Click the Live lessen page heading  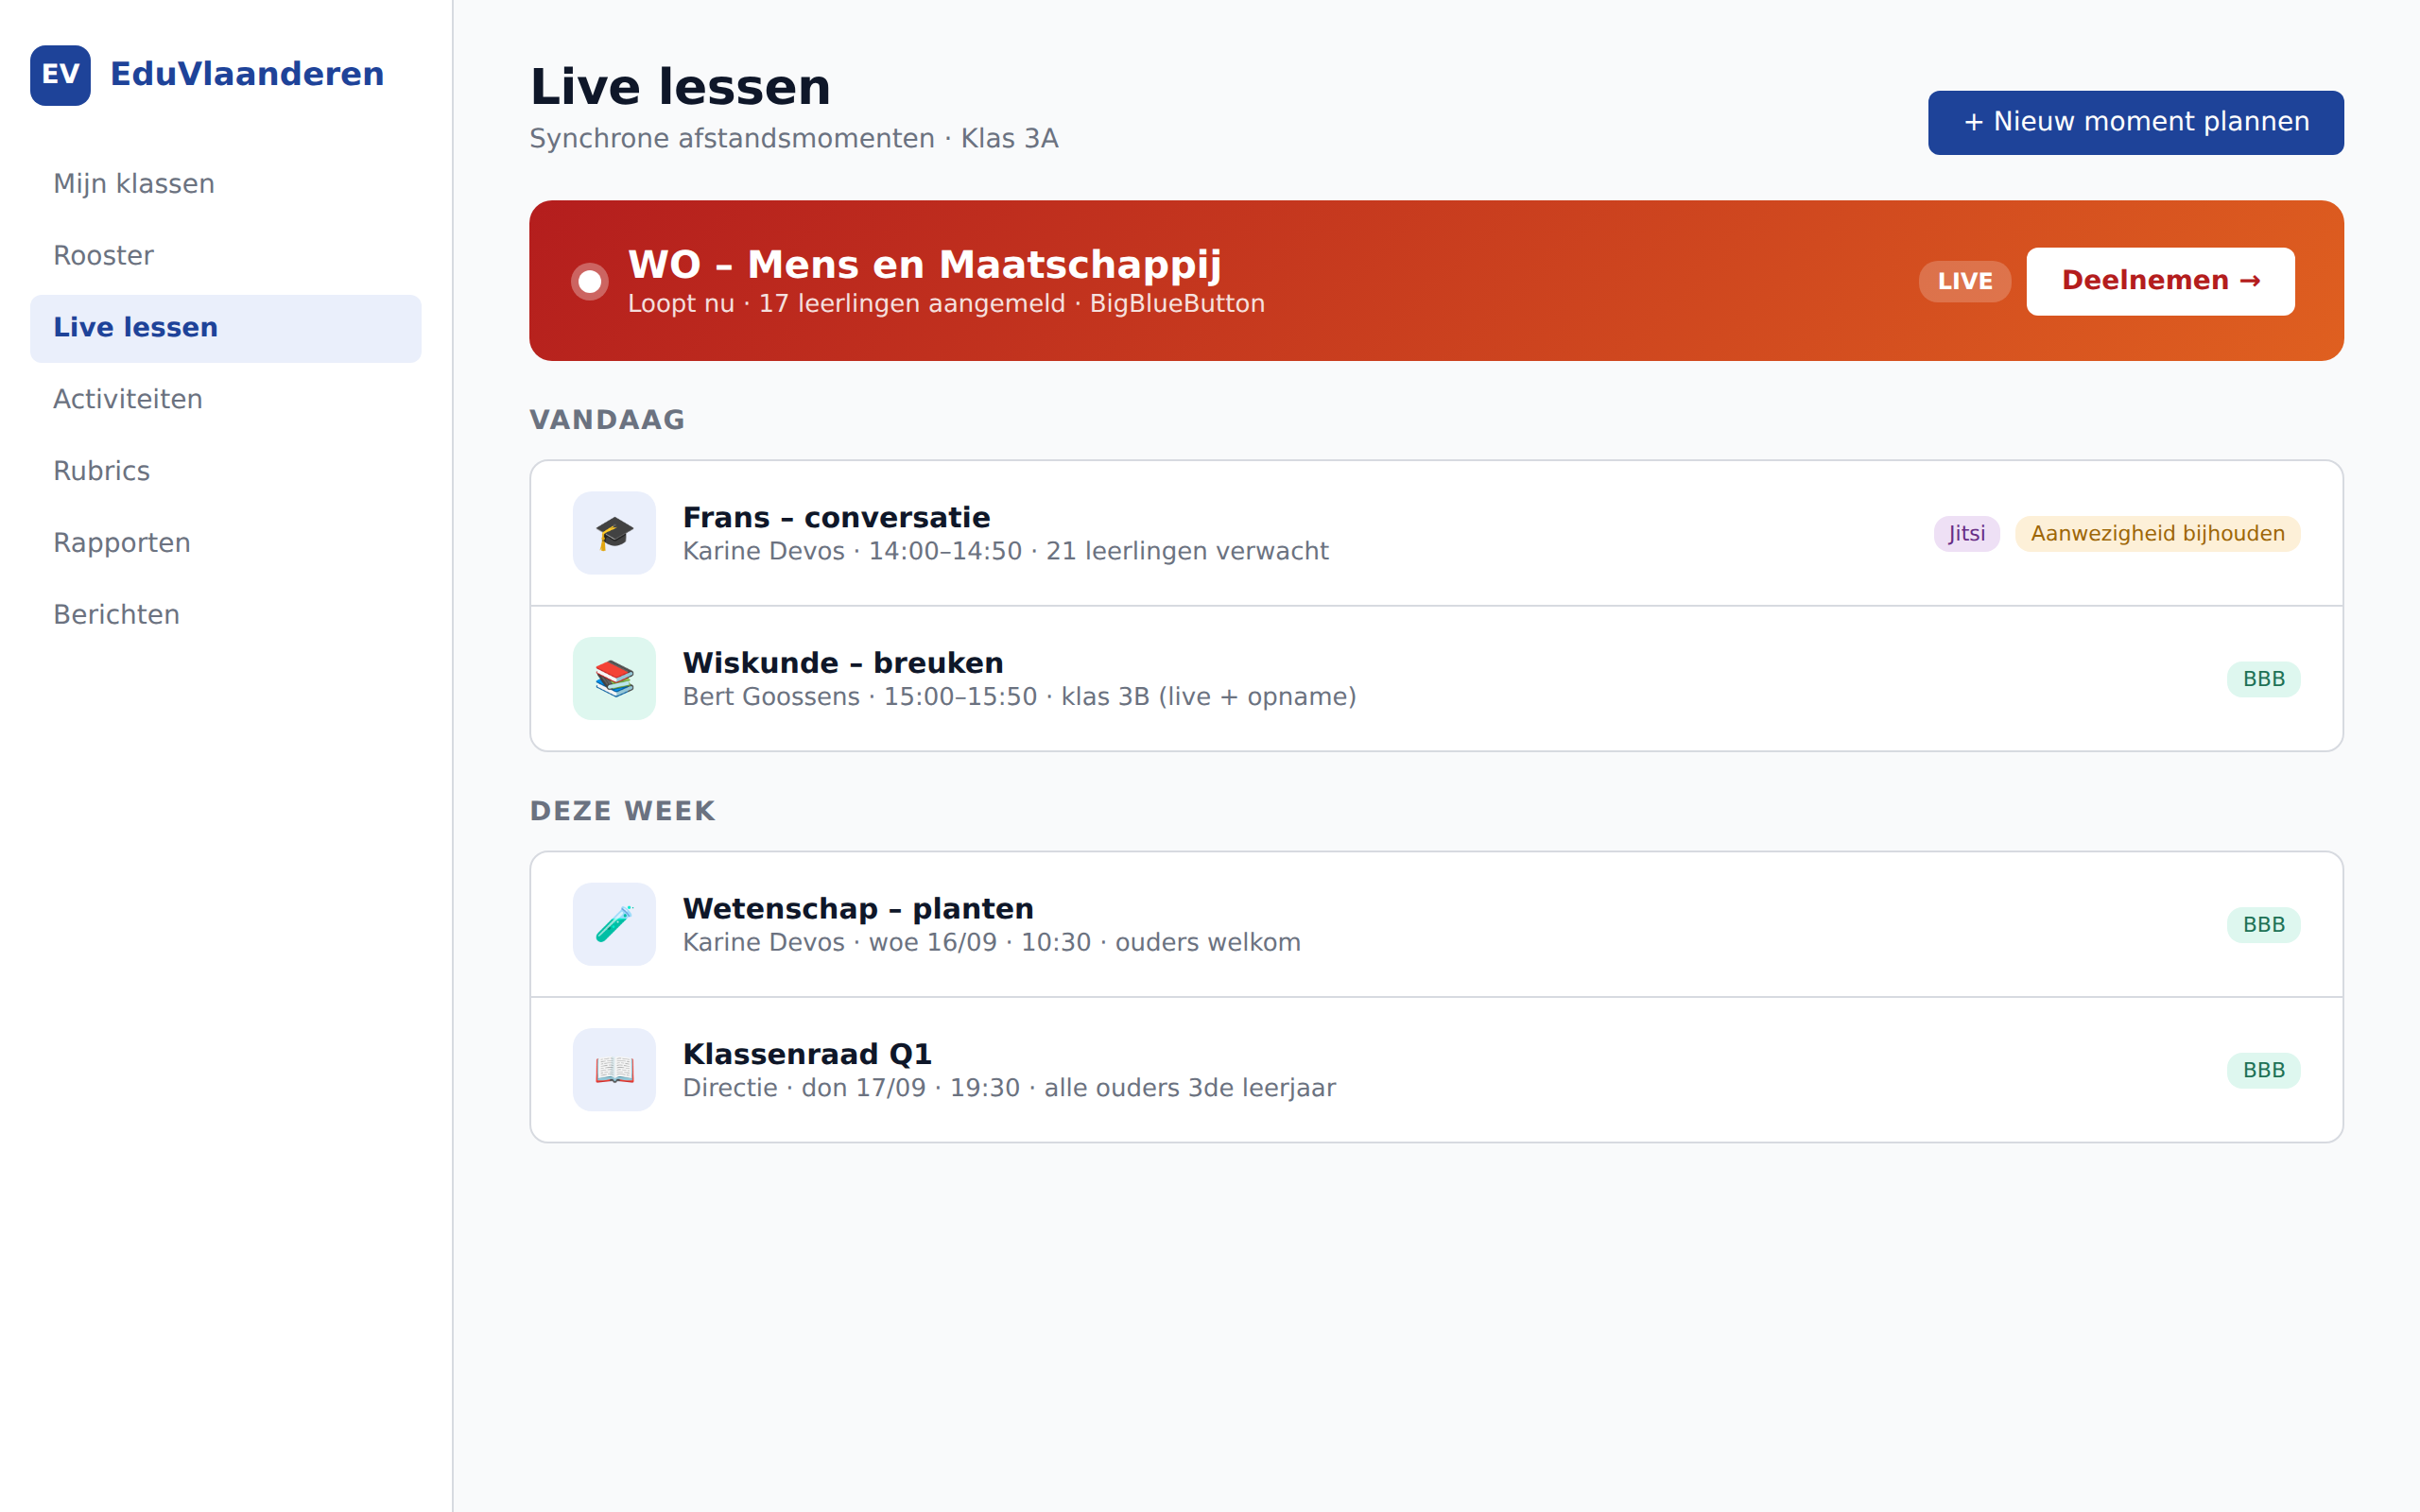coord(680,88)
